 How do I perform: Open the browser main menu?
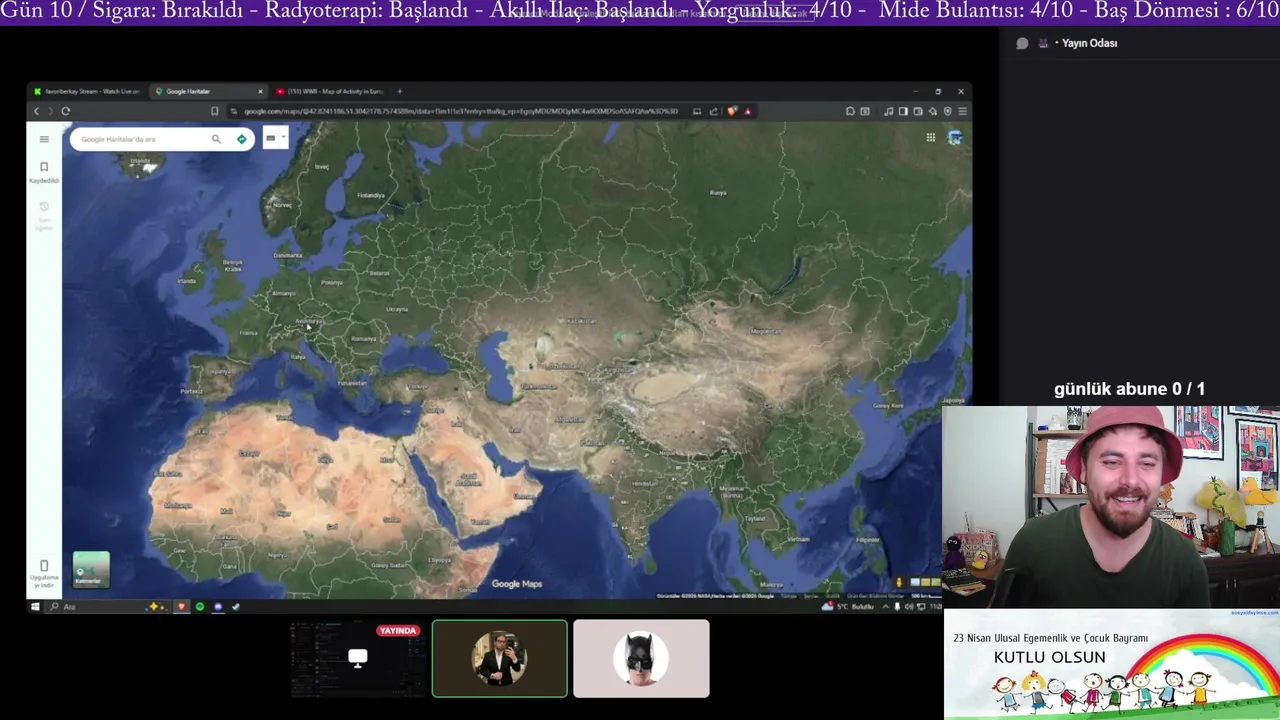(962, 111)
